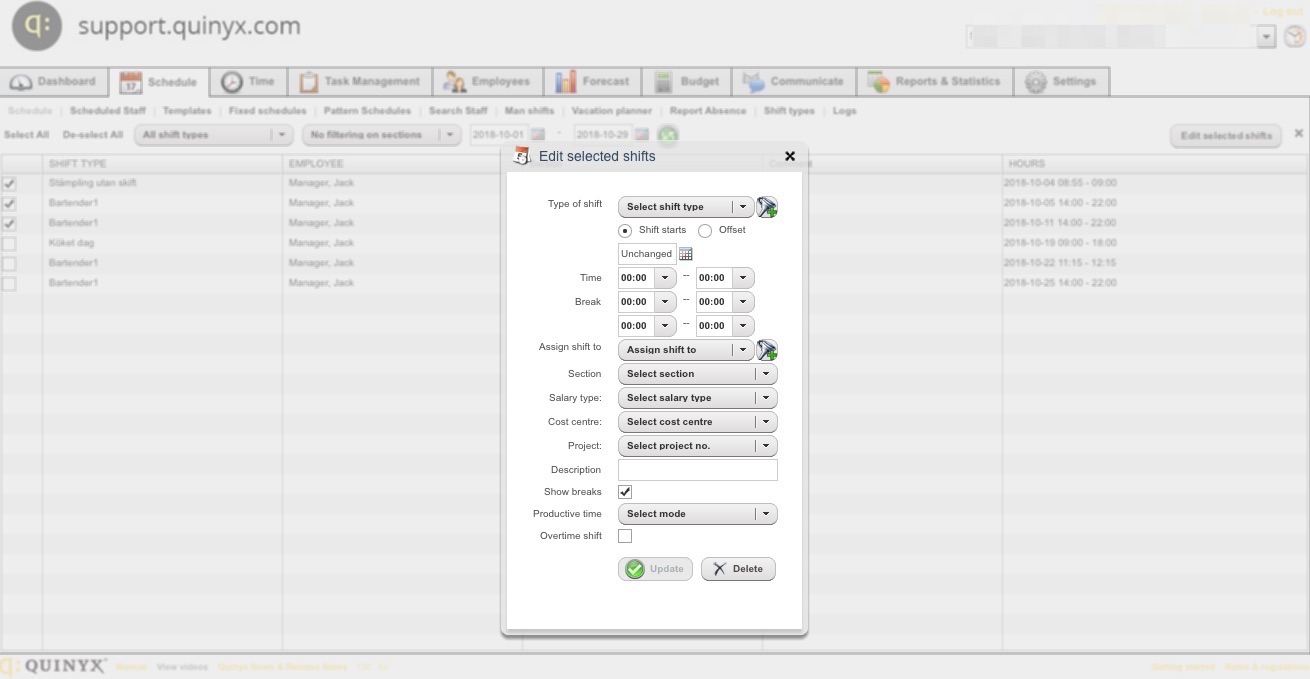The image size is (1310, 679).
Task: Click the Update button
Action: coord(655,569)
